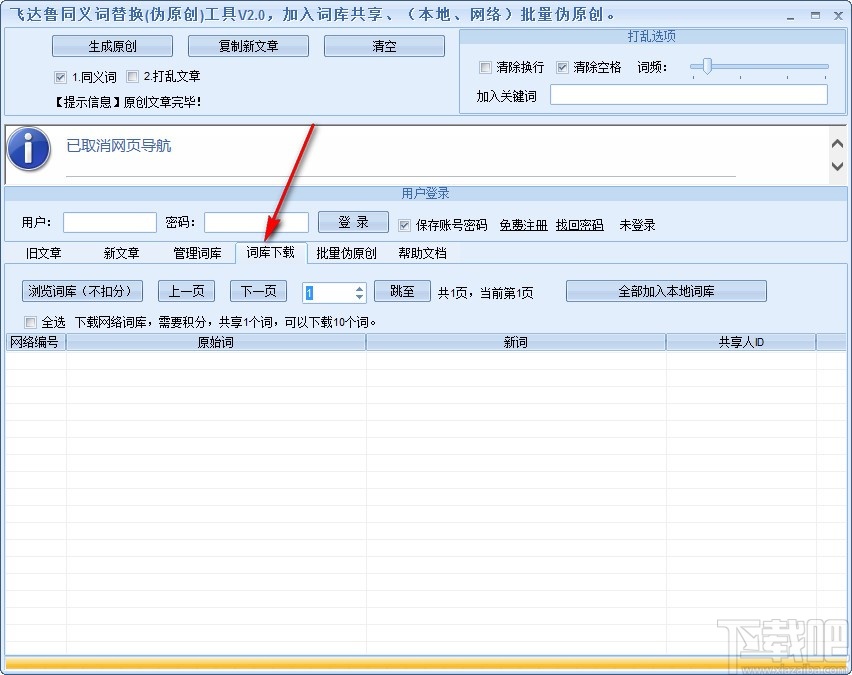Screen dimensions: 852x675
Task: Decrement the page number spinner
Action: click(x=359, y=297)
